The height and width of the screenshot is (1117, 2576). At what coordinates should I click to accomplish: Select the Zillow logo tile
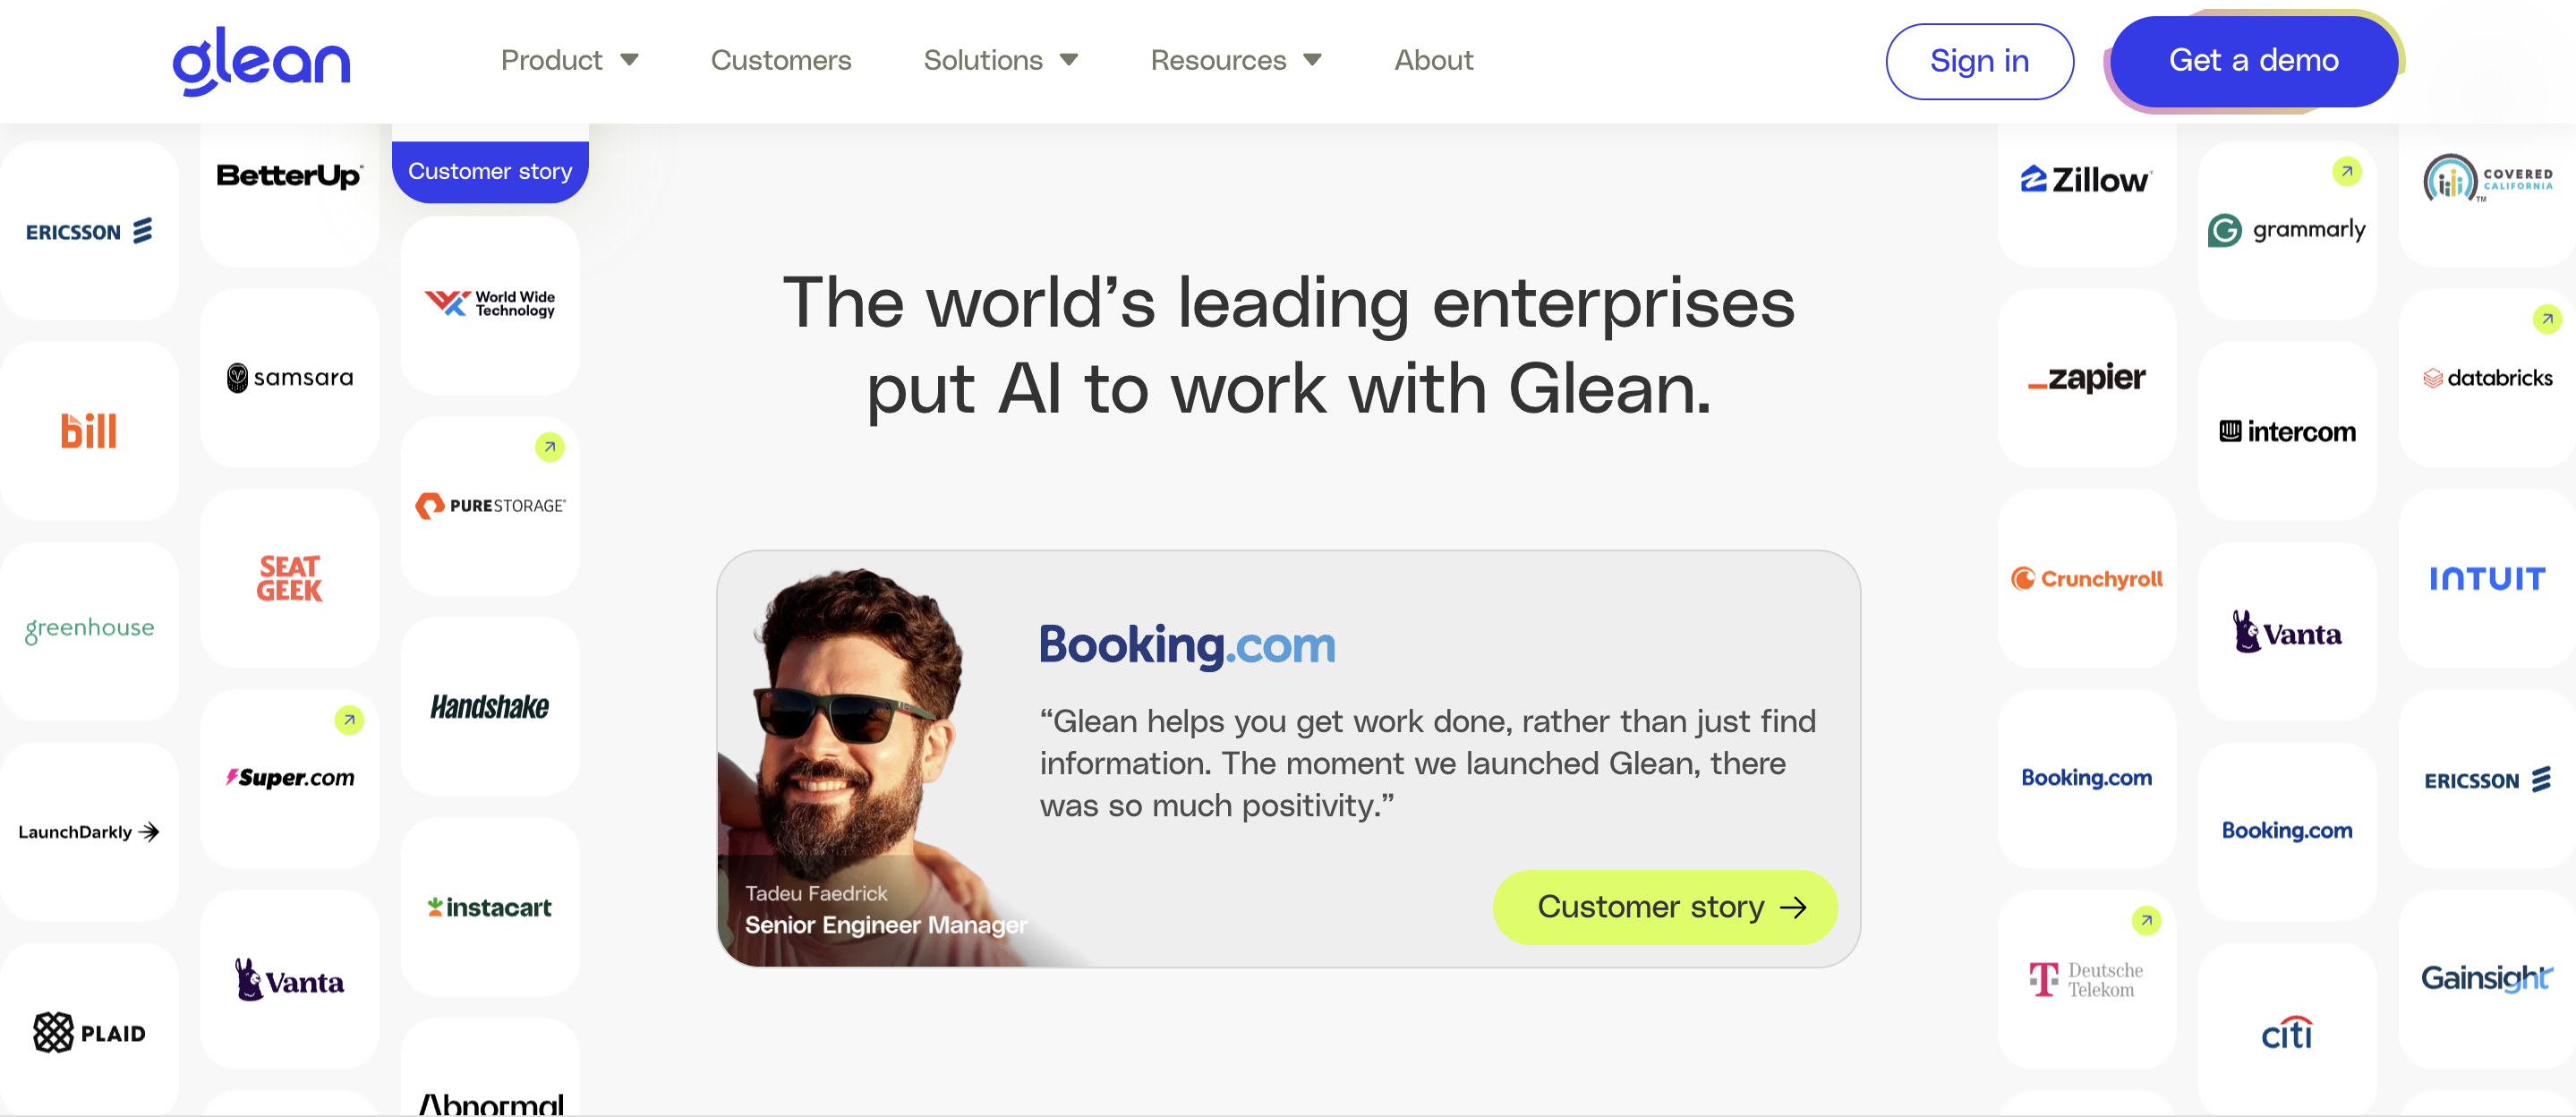pos(2086,195)
